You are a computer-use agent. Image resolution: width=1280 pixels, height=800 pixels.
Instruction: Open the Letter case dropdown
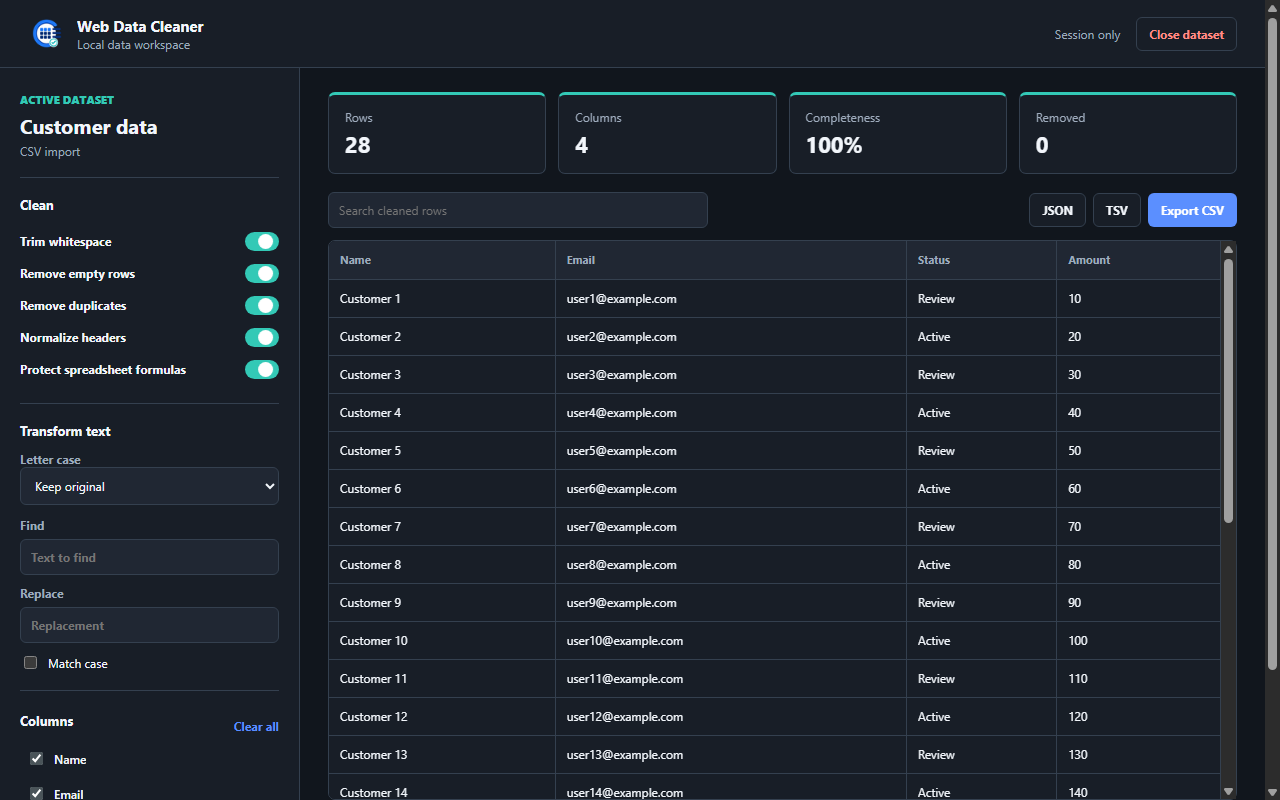click(x=149, y=487)
